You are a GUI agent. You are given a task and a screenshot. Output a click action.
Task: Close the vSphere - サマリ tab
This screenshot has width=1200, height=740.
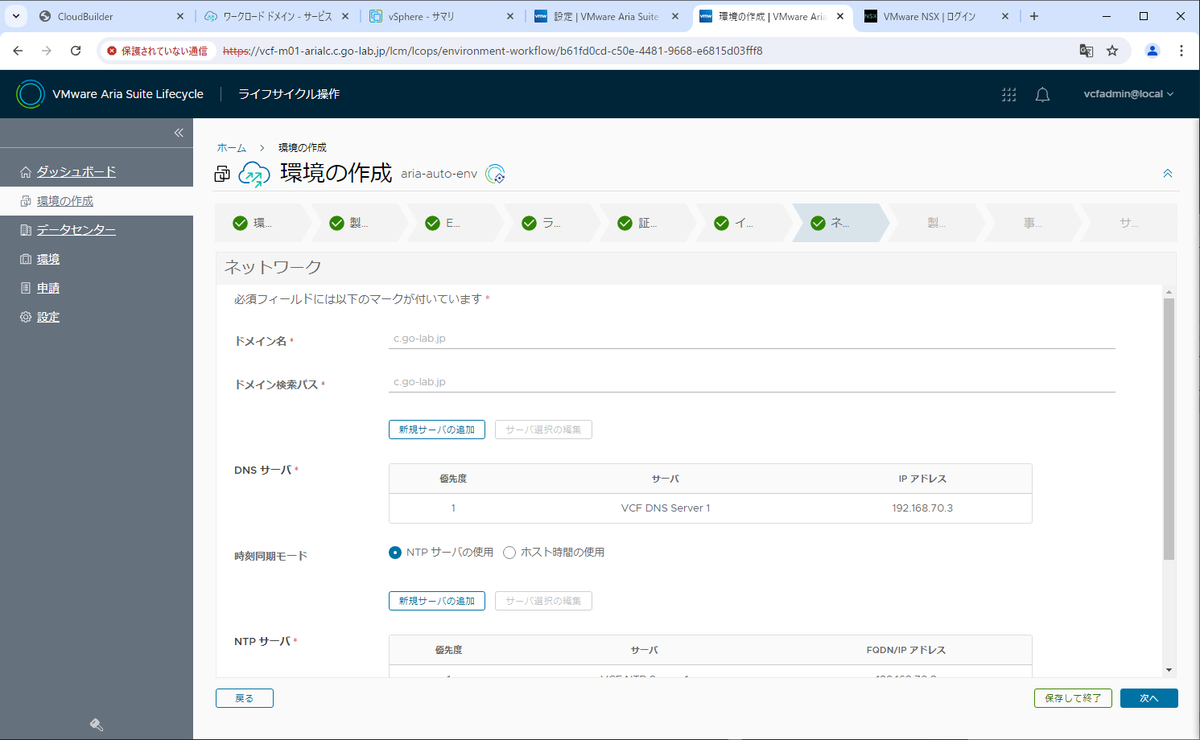click(510, 16)
